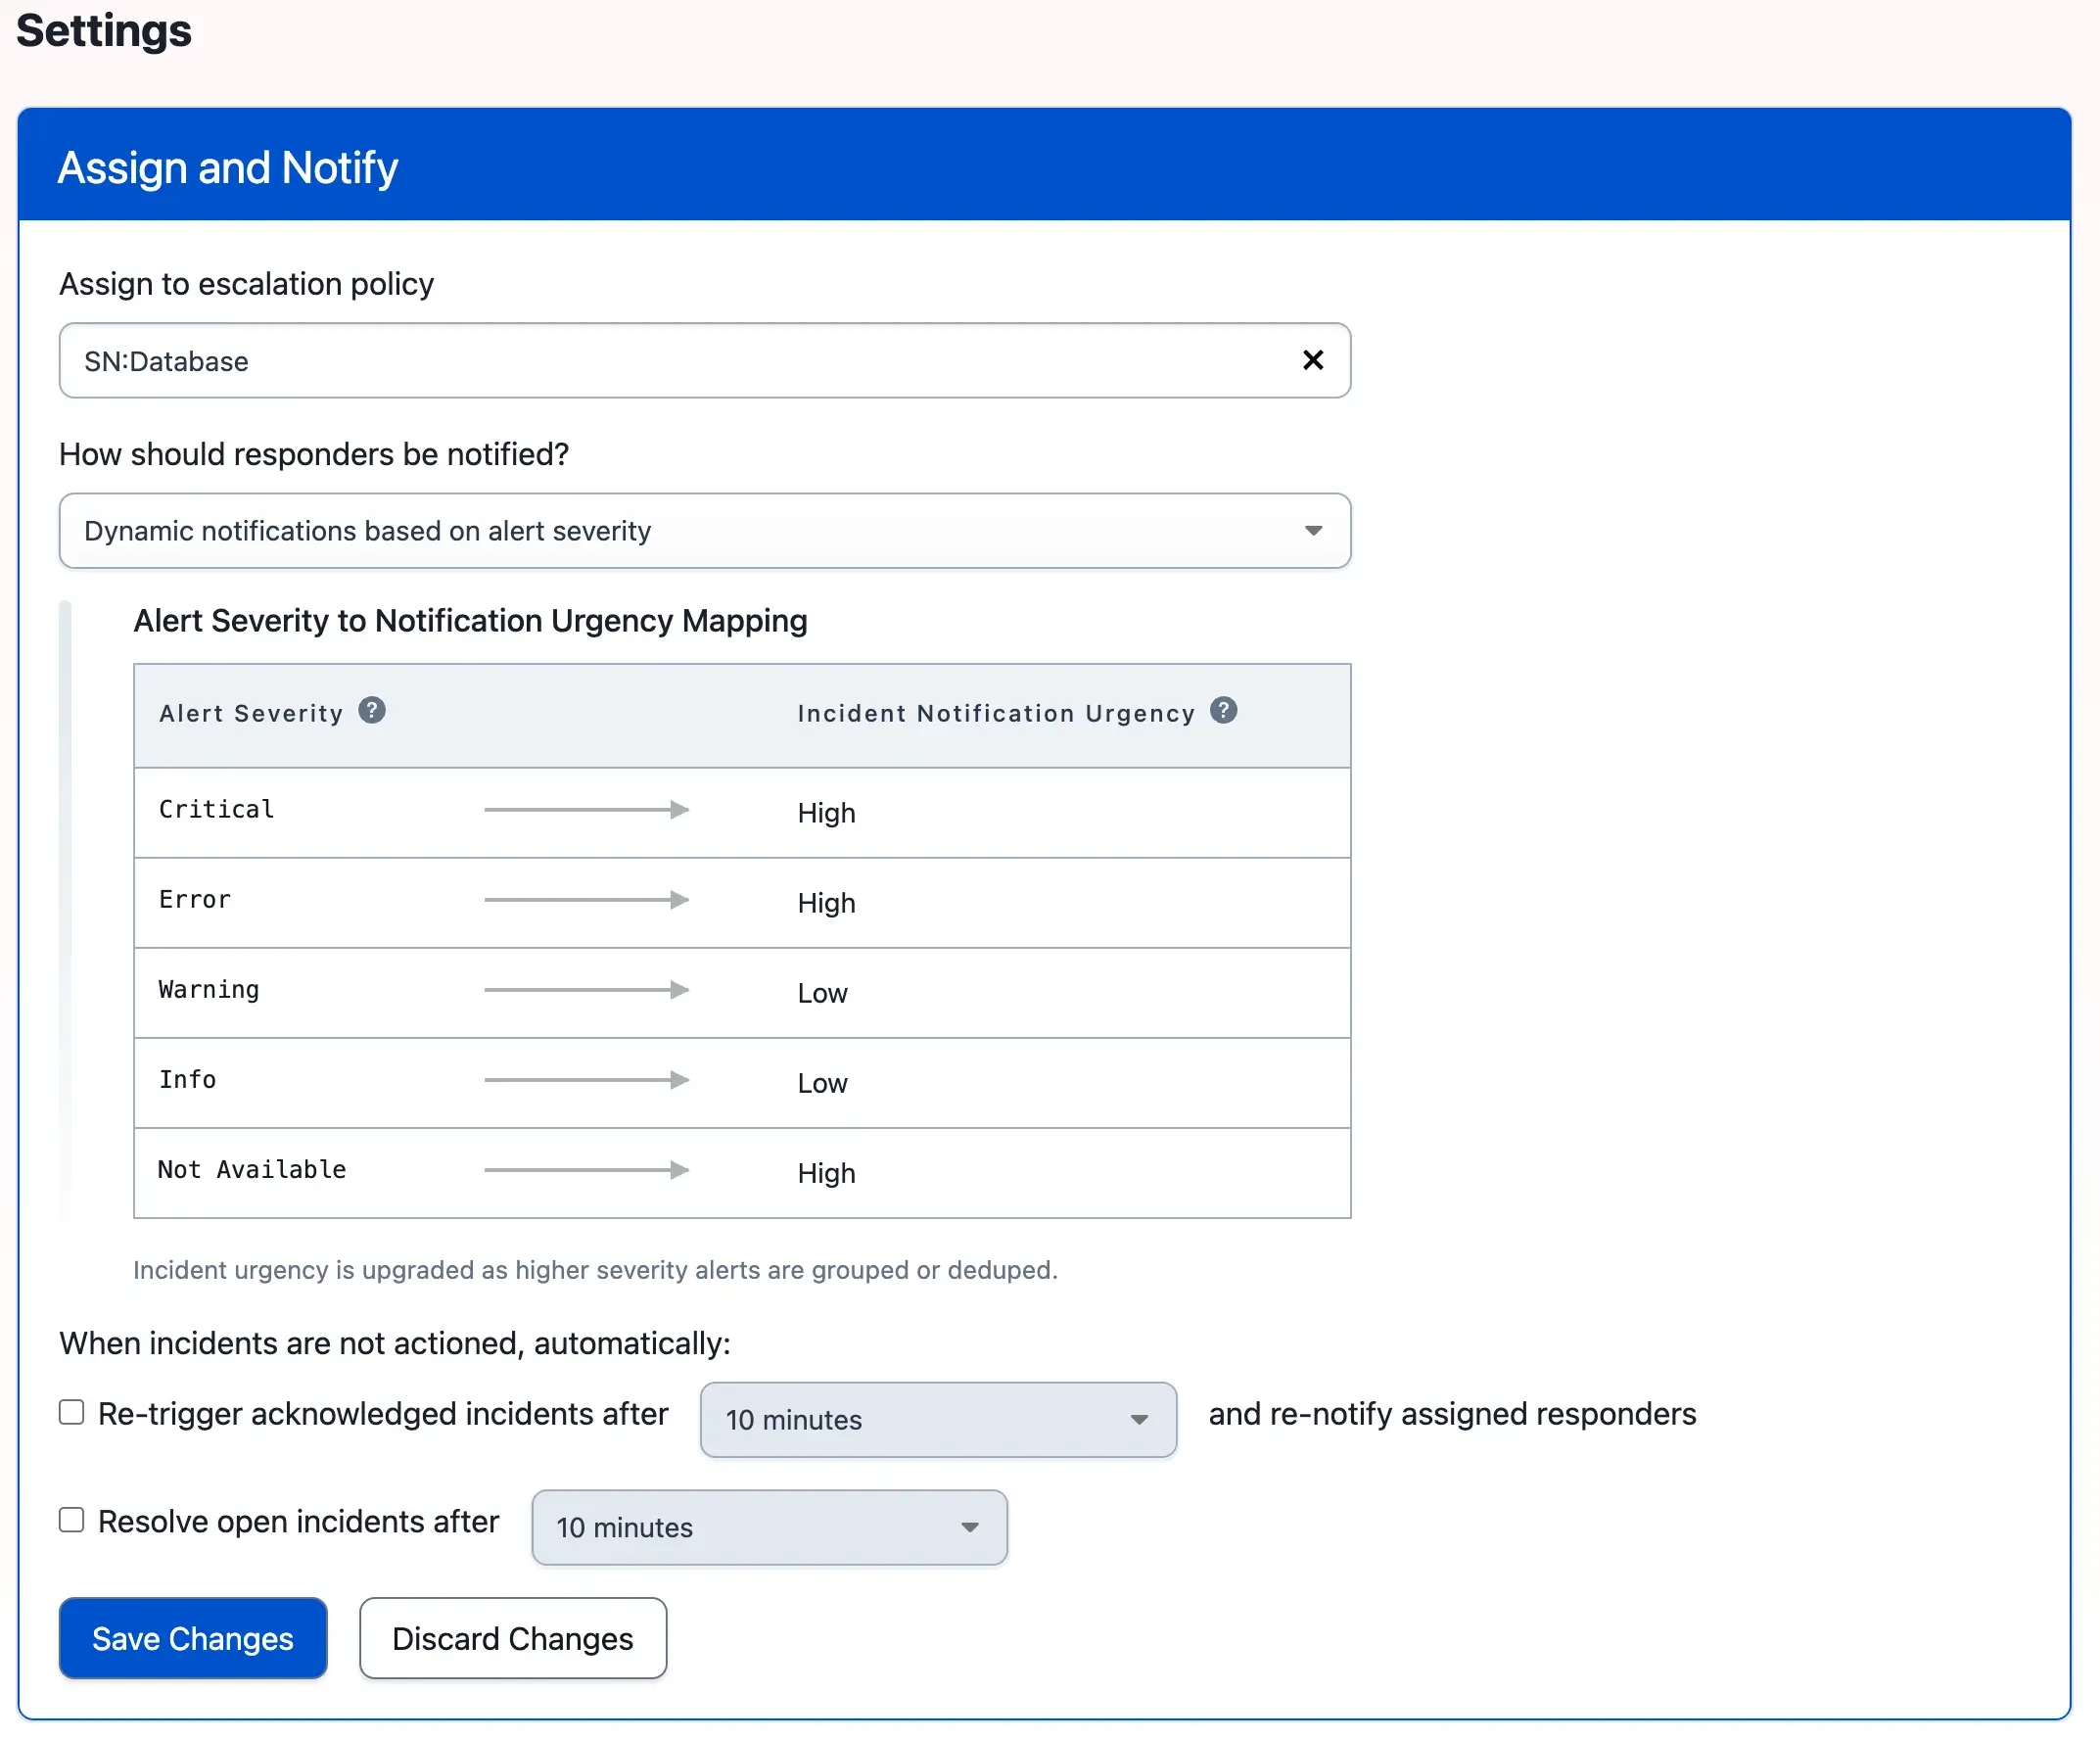Click the Low urgency for Warning

(x=822, y=994)
